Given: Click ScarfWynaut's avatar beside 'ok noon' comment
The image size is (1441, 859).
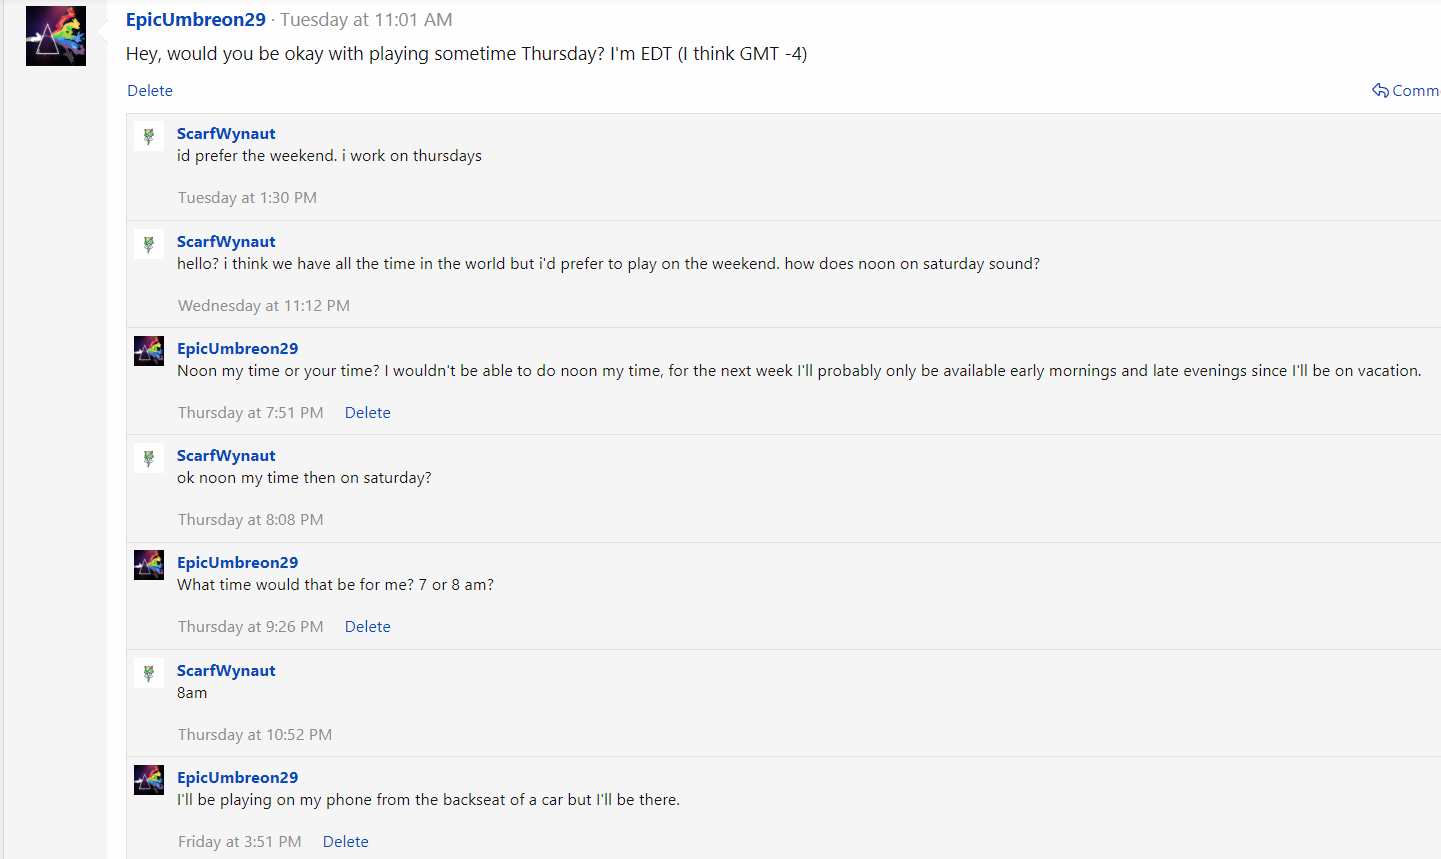Looking at the screenshot, I should (149, 458).
